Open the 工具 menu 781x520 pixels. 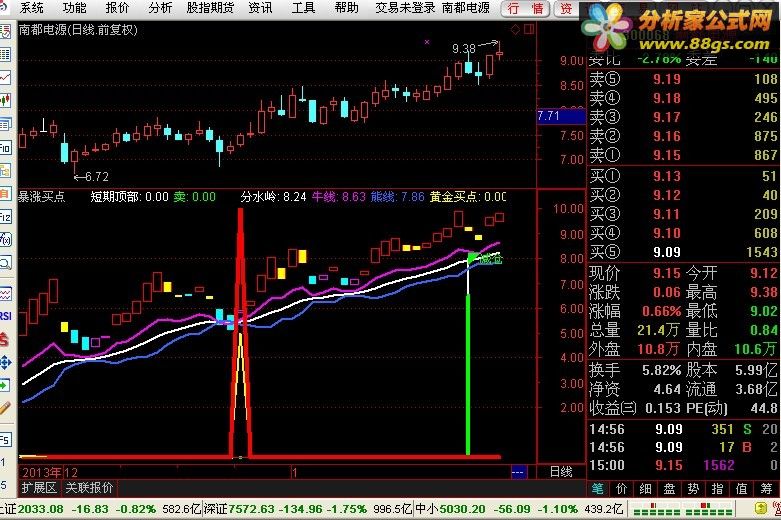point(303,7)
